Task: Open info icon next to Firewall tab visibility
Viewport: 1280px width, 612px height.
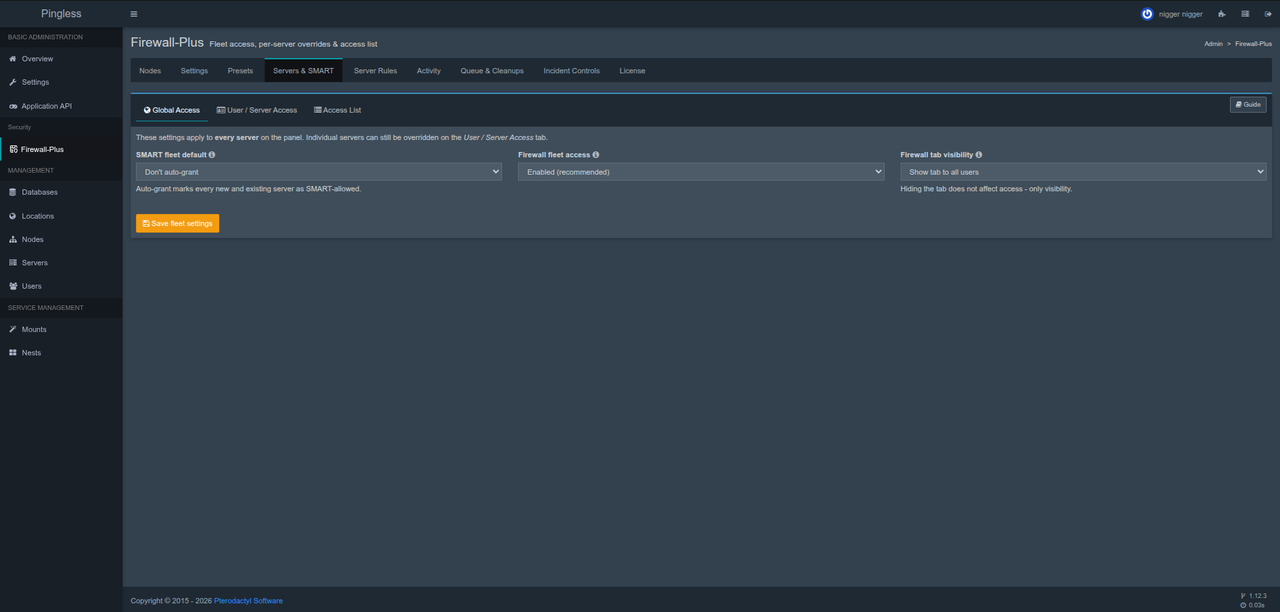Action: coord(979,155)
